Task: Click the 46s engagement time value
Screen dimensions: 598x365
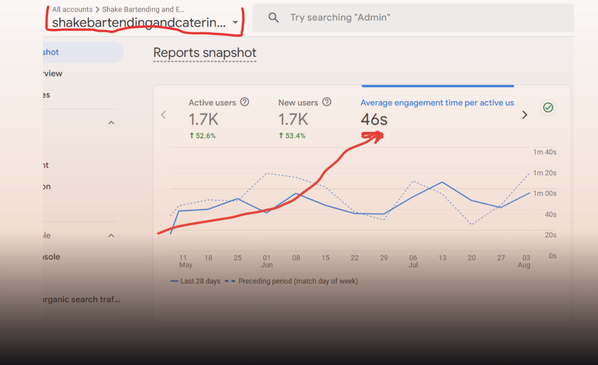Action: click(374, 120)
